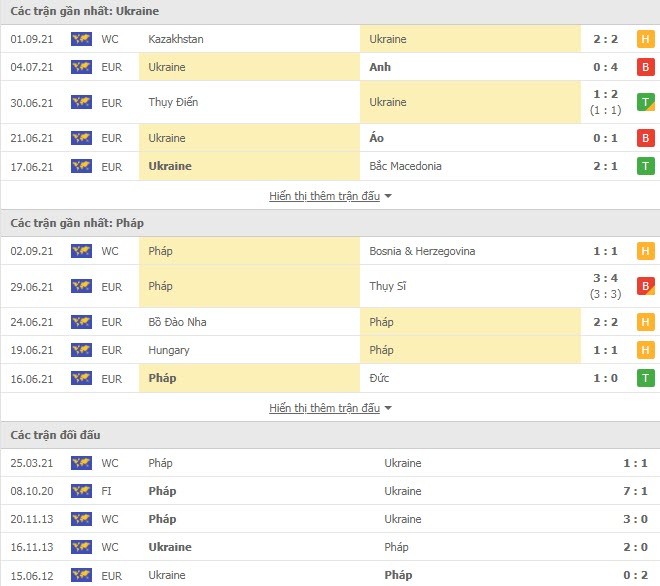660x586 pixels.
Task: Click the green T badge for Pháp-Đức result
Action: point(645,378)
